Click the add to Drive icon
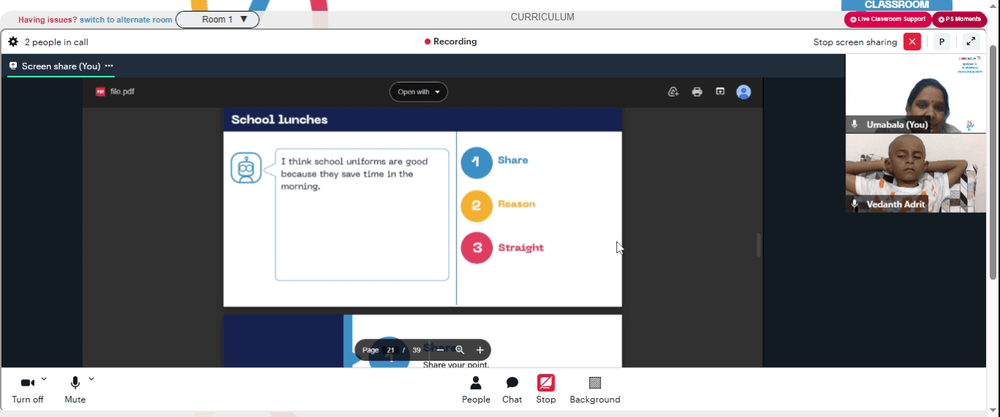 point(673,92)
